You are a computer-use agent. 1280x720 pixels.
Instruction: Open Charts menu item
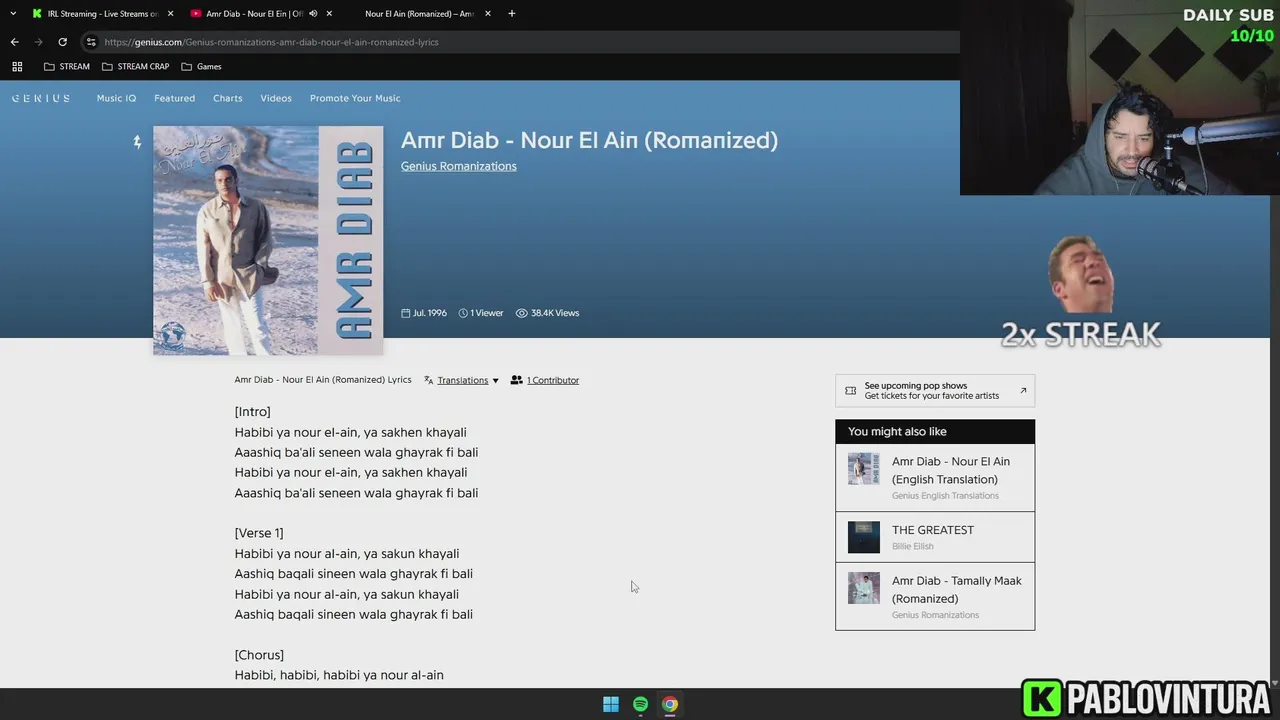tap(228, 98)
